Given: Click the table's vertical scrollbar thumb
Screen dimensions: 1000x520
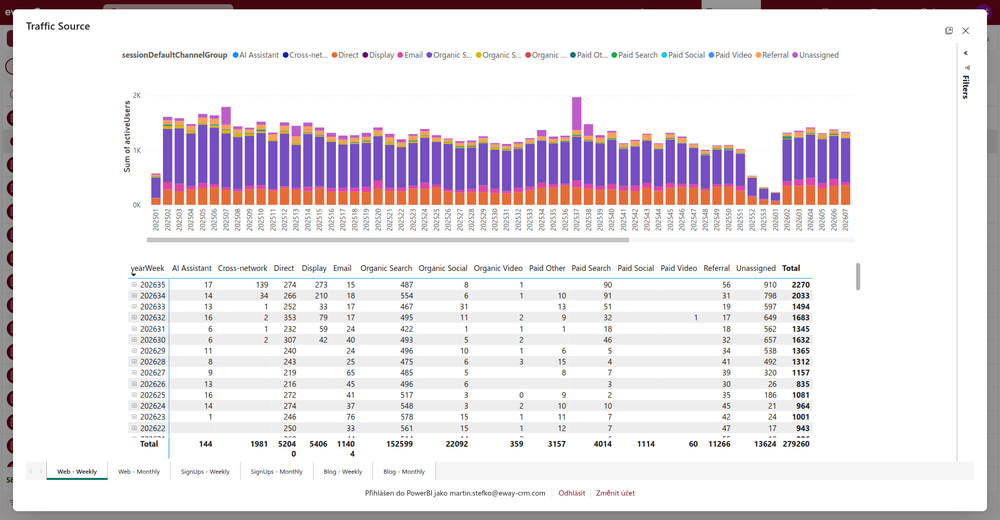Looking at the screenshot, I should click(858, 276).
